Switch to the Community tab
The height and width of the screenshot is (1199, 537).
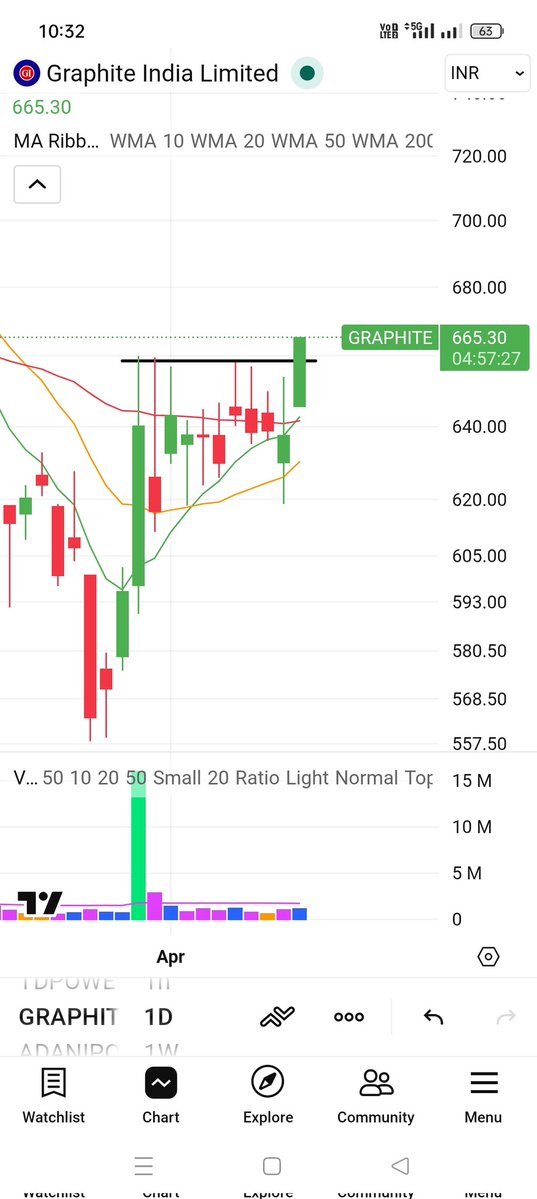(x=376, y=1095)
